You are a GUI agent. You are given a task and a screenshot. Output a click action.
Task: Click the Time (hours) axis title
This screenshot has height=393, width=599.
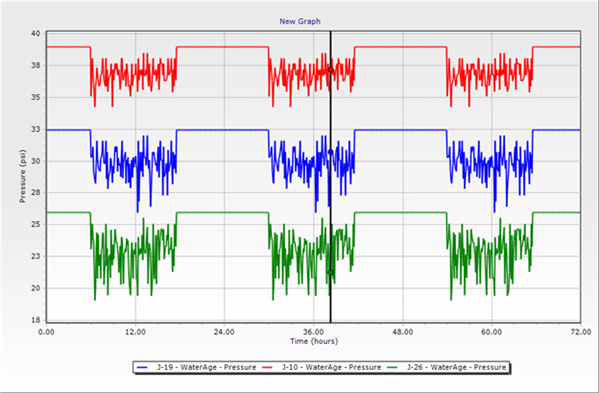coord(314,341)
